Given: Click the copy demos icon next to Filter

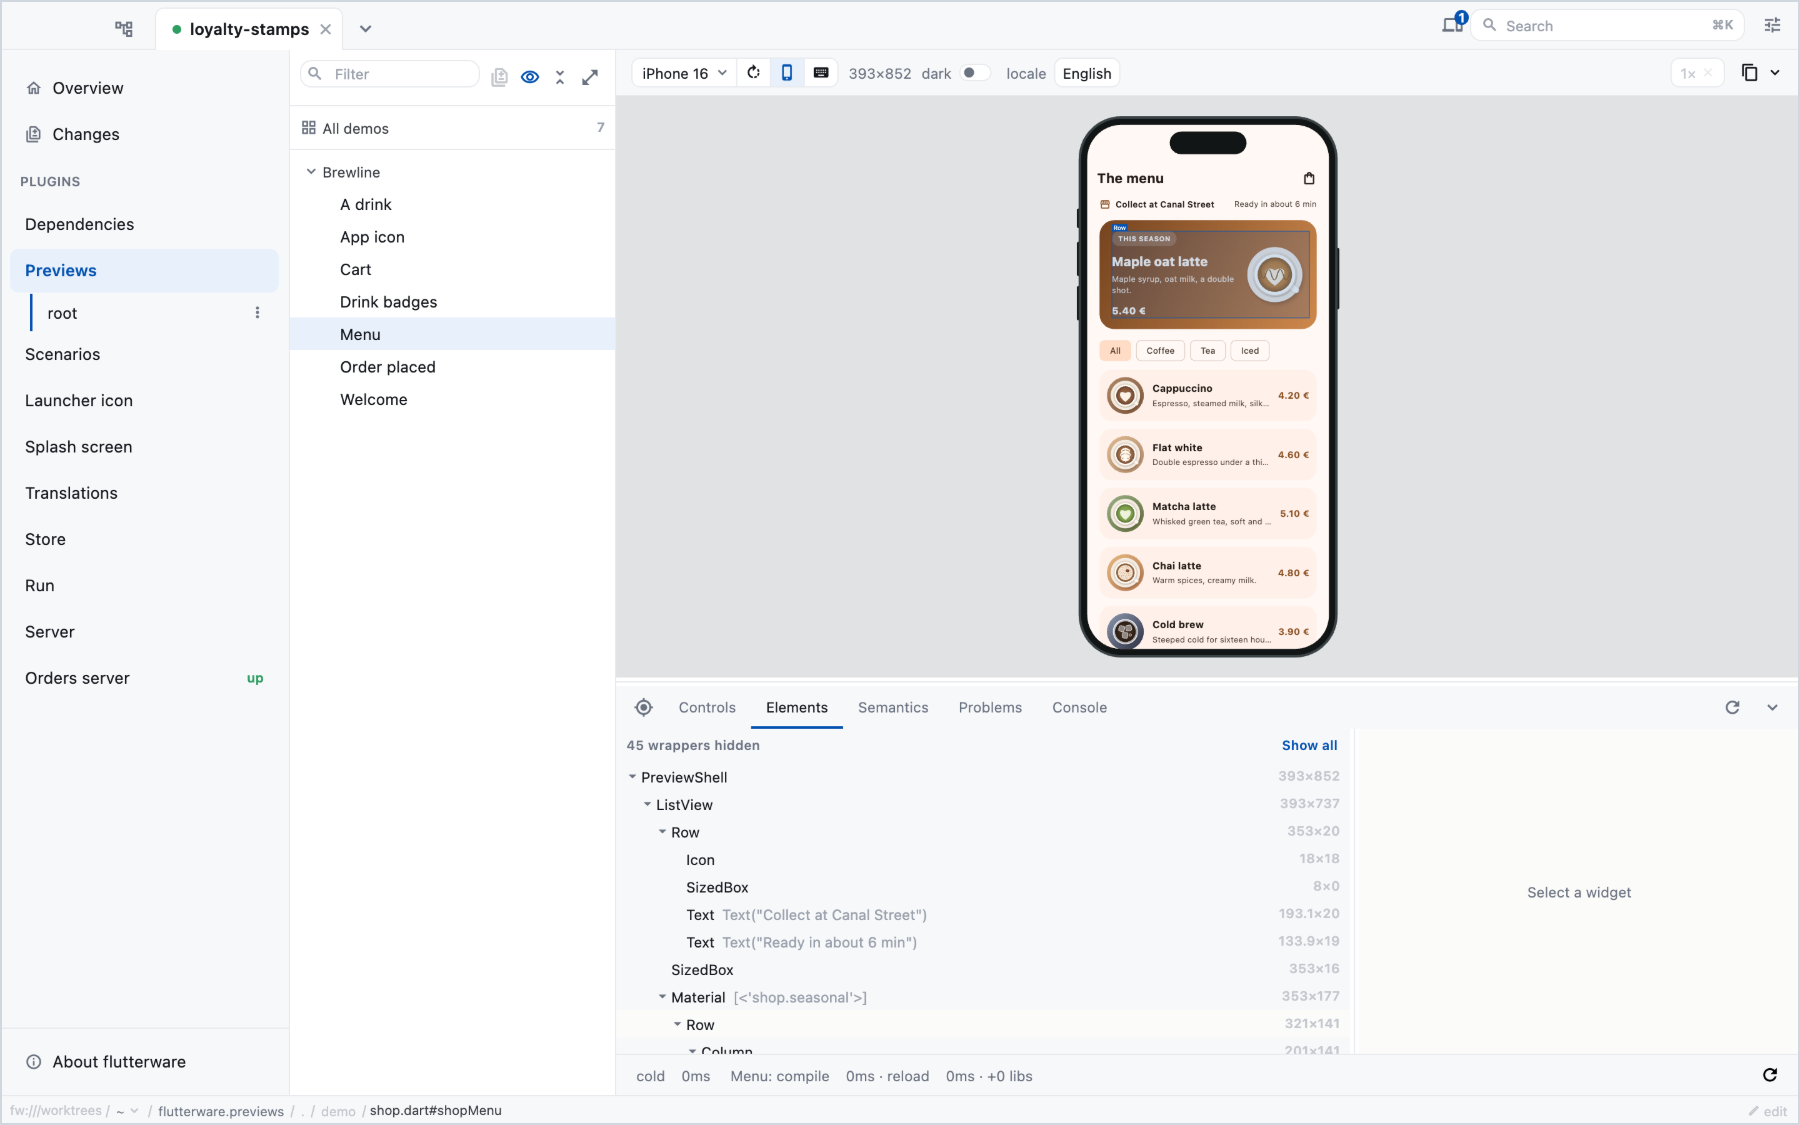Looking at the screenshot, I should (x=499, y=76).
